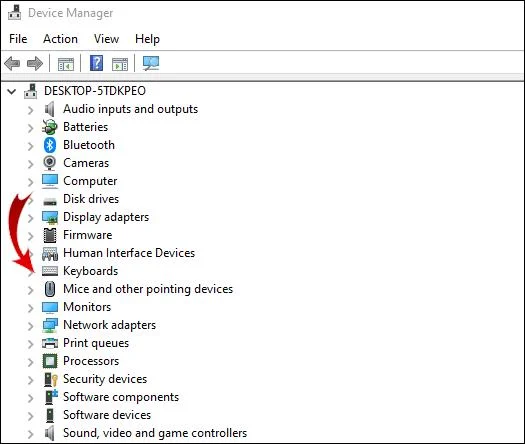Select the Keyboards tree item
Screen dimensions: 525x444
coord(90,271)
